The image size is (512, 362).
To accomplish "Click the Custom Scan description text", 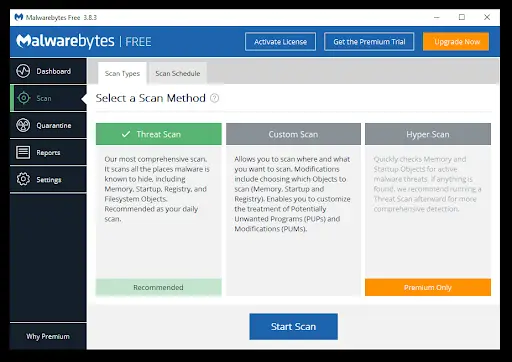I will tap(292, 194).
